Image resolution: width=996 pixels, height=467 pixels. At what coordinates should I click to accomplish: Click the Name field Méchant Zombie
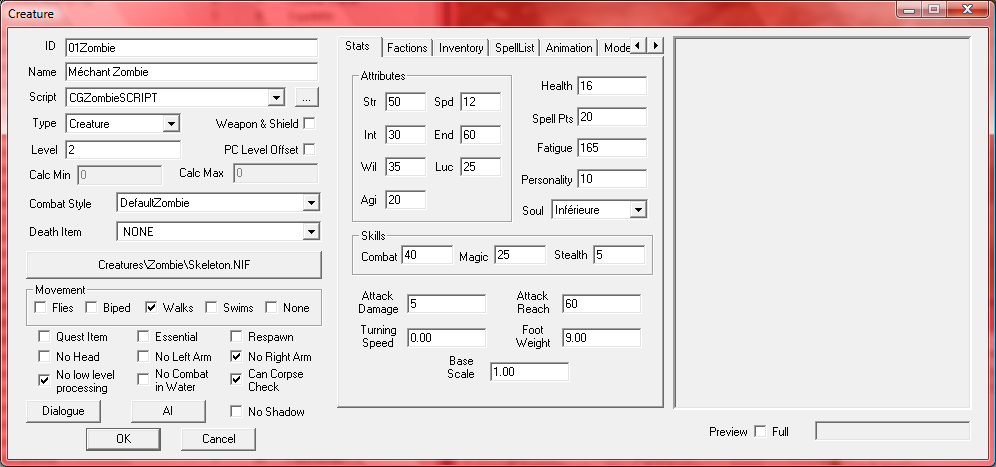[191, 72]
